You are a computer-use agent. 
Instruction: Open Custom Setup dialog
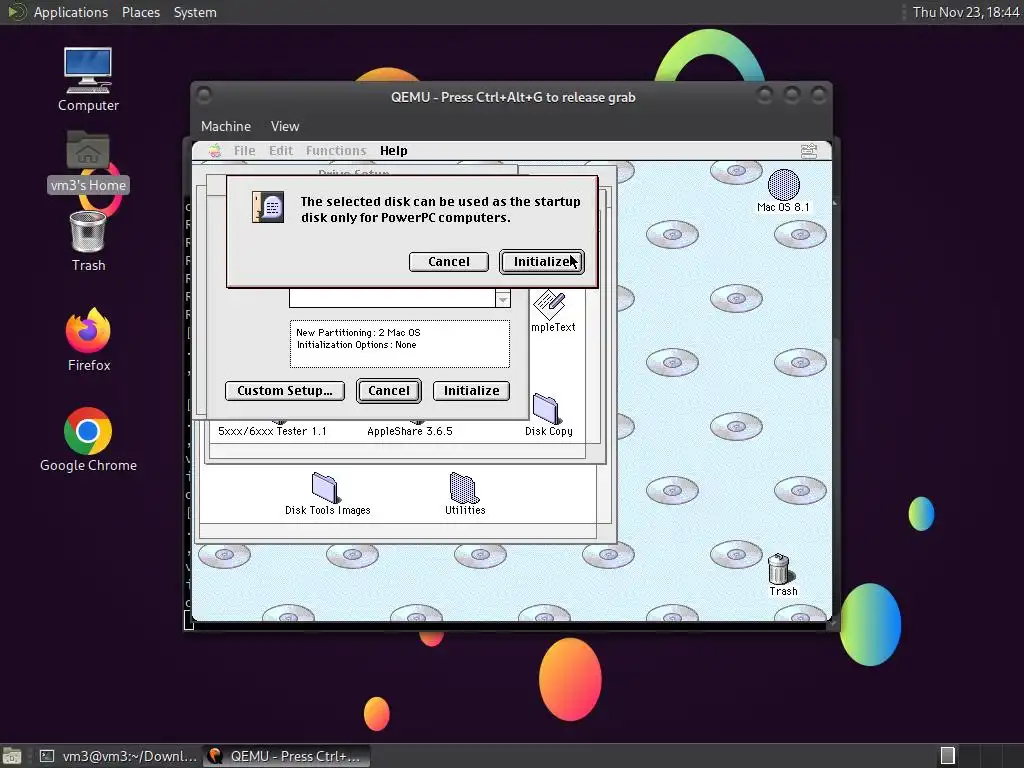[285, 391]
